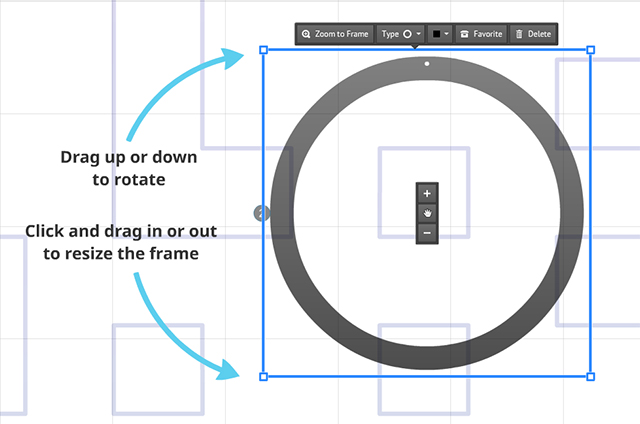Screen dimensions: 640x424
Task: Select the bottom-right resize handle
Action: coord(590,377)
